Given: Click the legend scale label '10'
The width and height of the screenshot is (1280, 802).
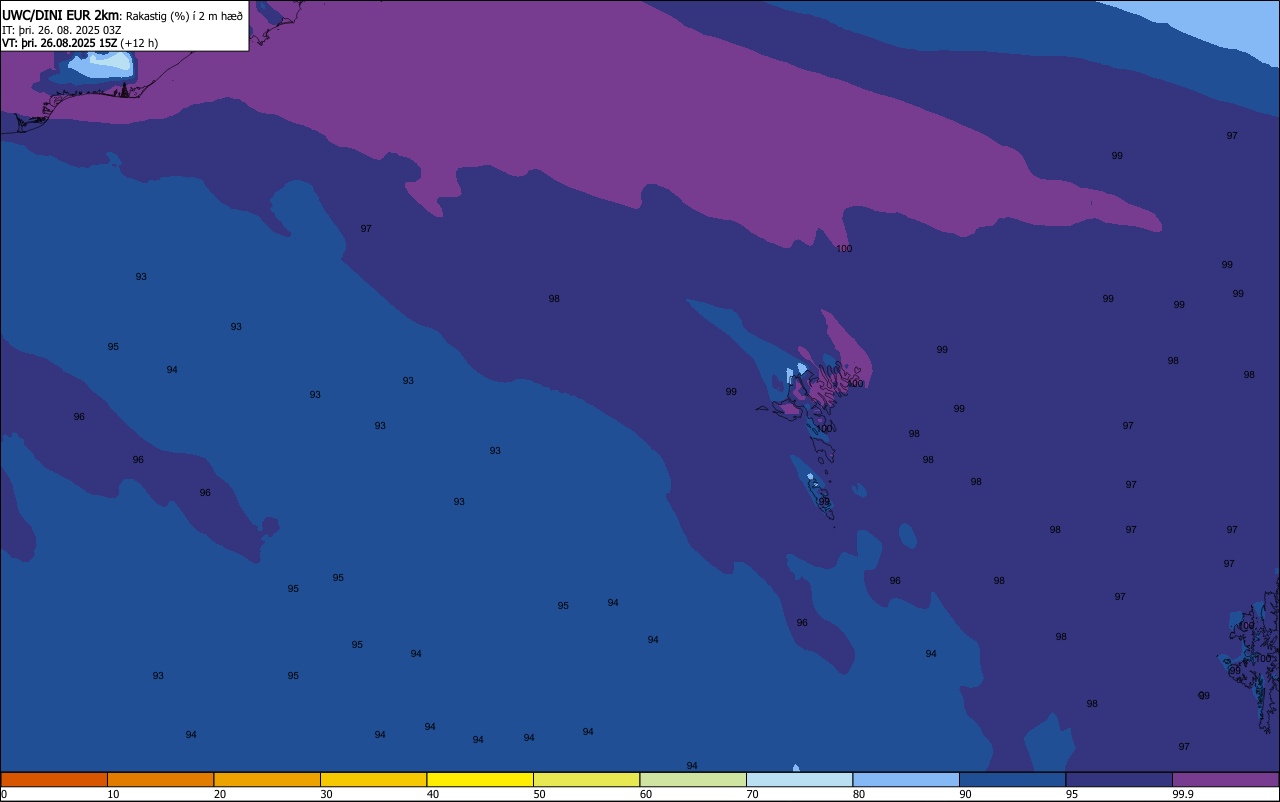Looking at the screenshot, I should click(113, 794).
